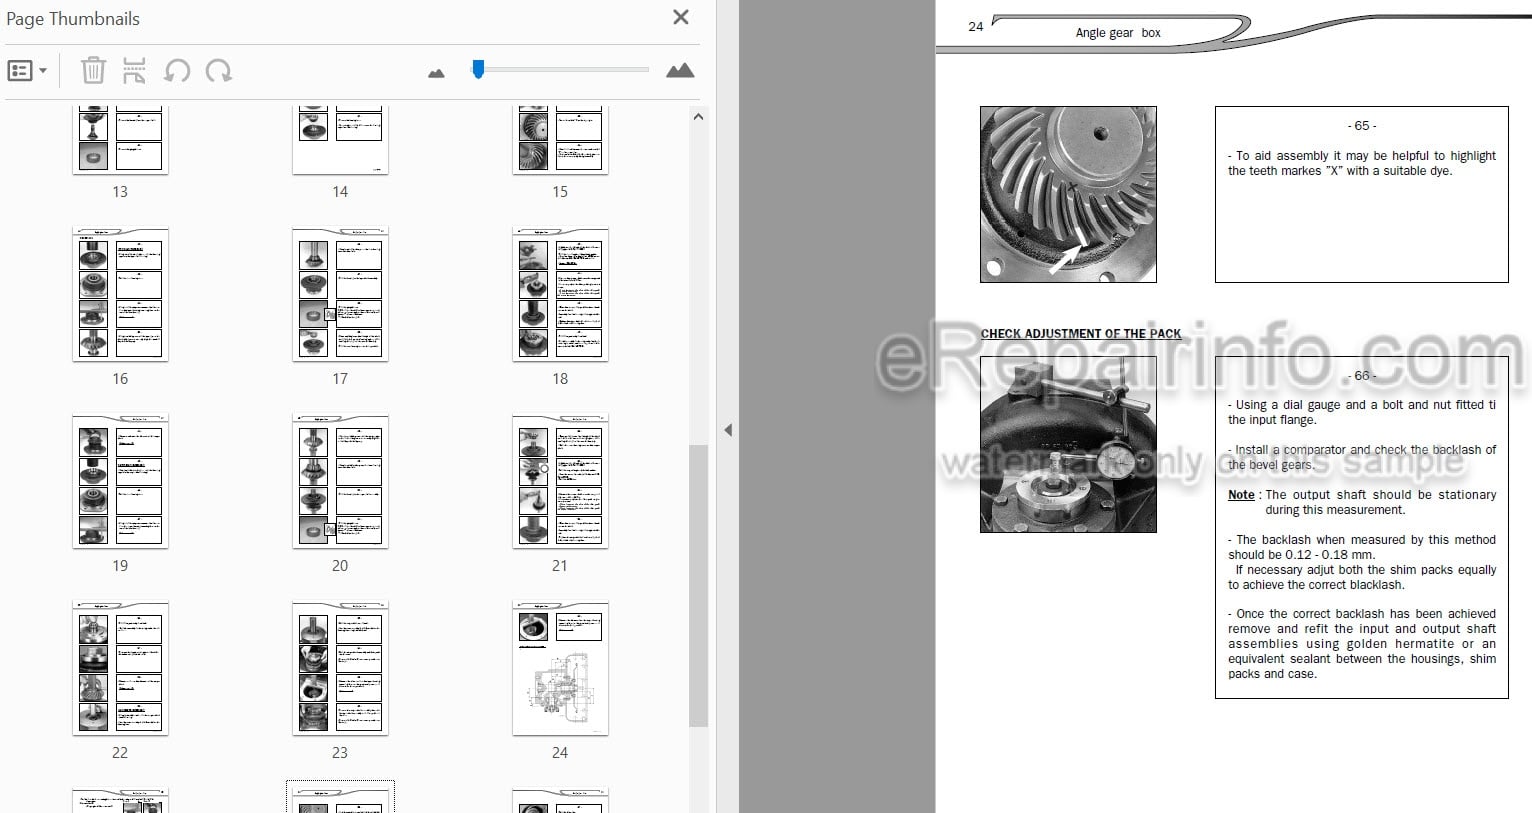This screenshot has width=1532, height=813.
Task: Click the thumbnail size slider handle
Action: (478, 69)
